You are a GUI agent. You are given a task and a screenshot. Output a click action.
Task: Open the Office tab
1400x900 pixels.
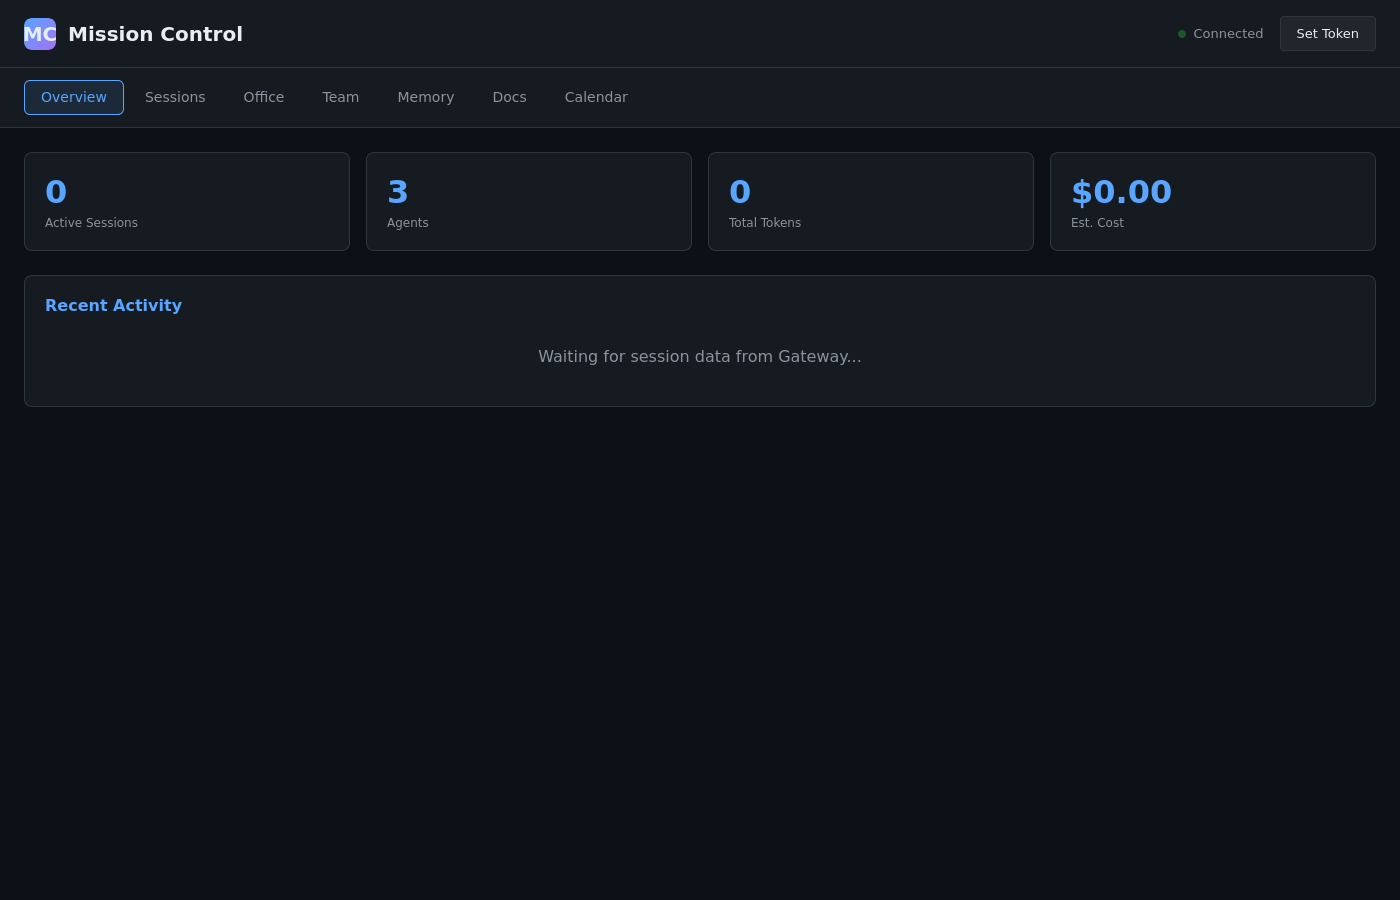click(x=264, y=97)
